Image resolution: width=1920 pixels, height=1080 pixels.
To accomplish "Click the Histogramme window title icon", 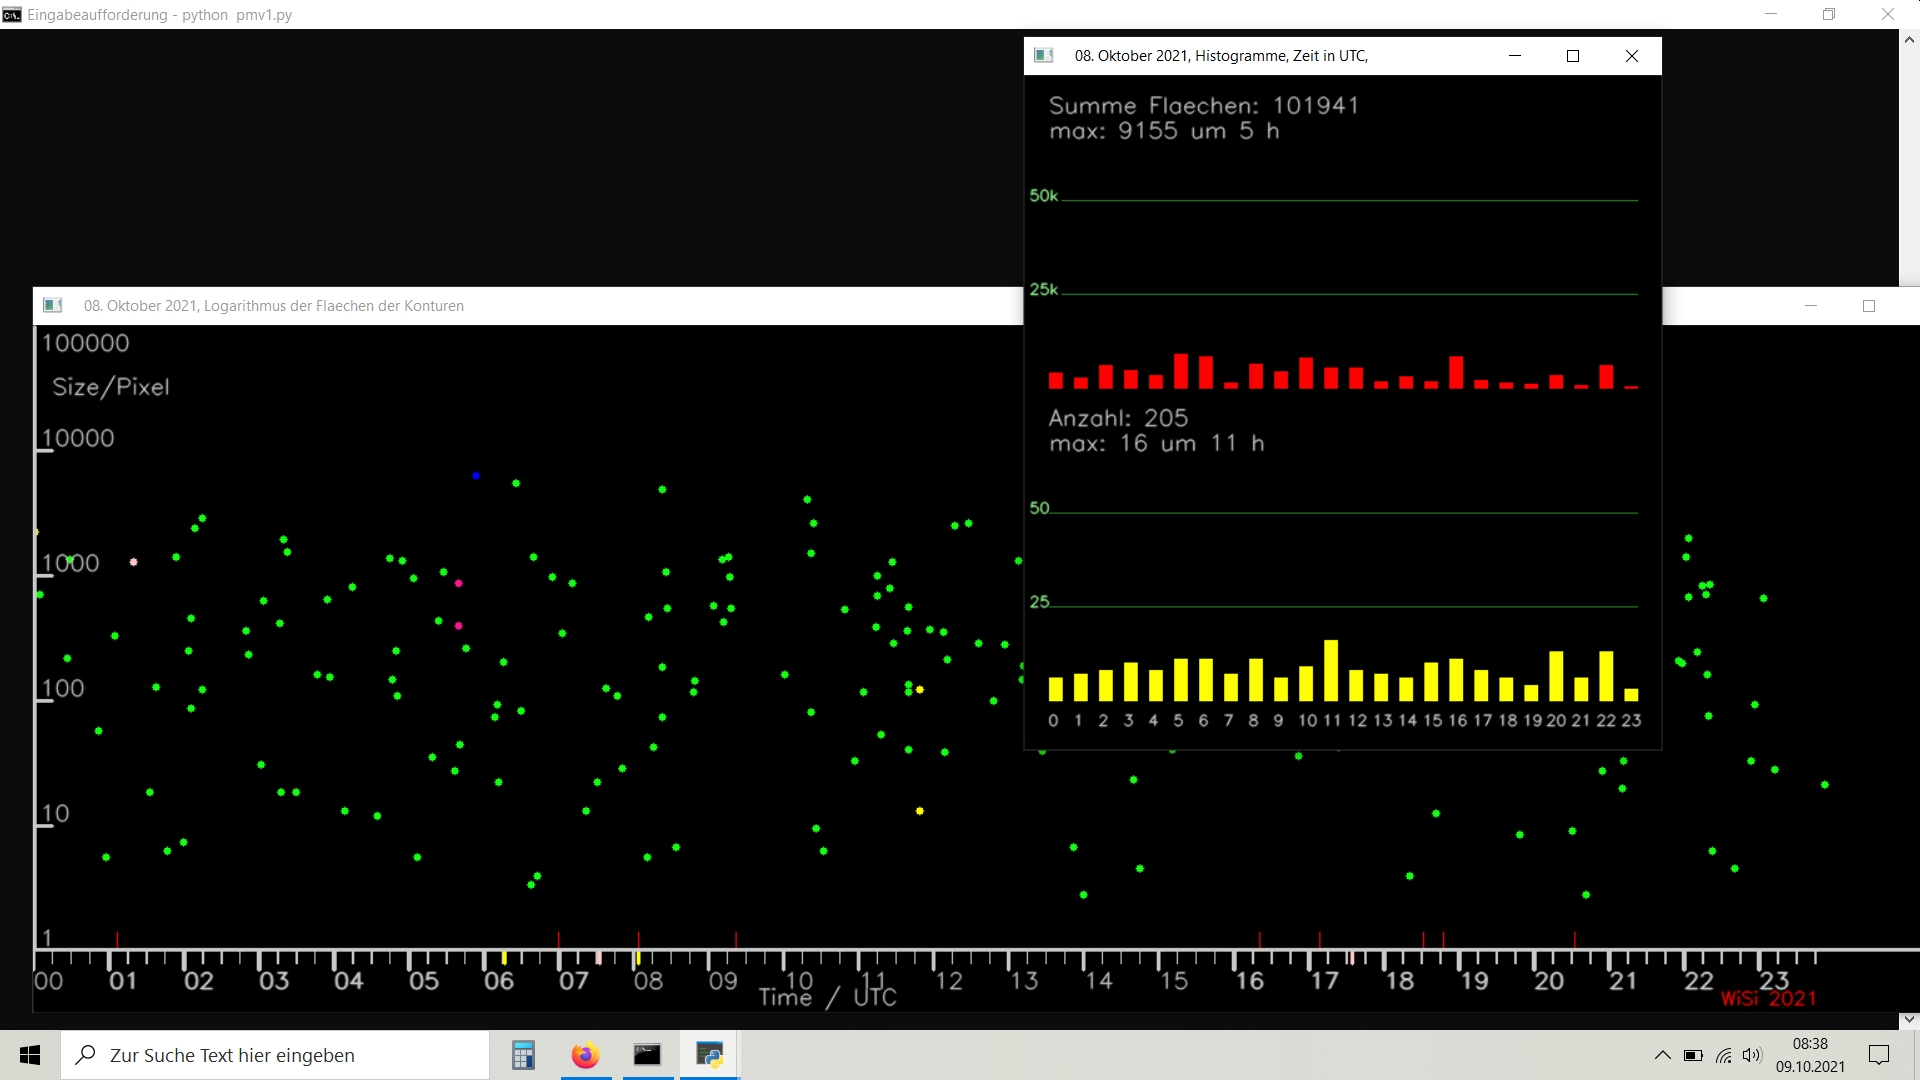I will click(x=1044, y=56).
